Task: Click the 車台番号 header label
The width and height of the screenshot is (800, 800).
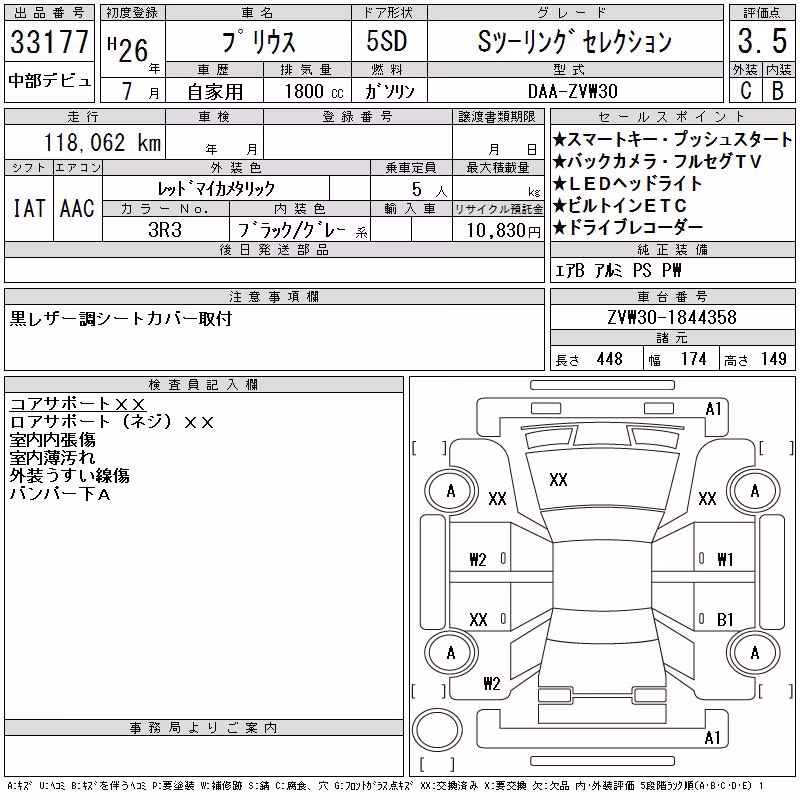Action: [x=672, y=296]
